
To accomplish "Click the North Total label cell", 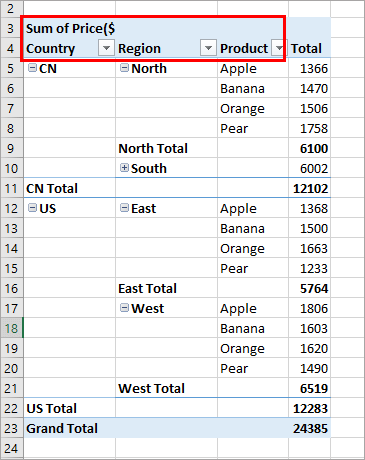I will tap(166, 148).
